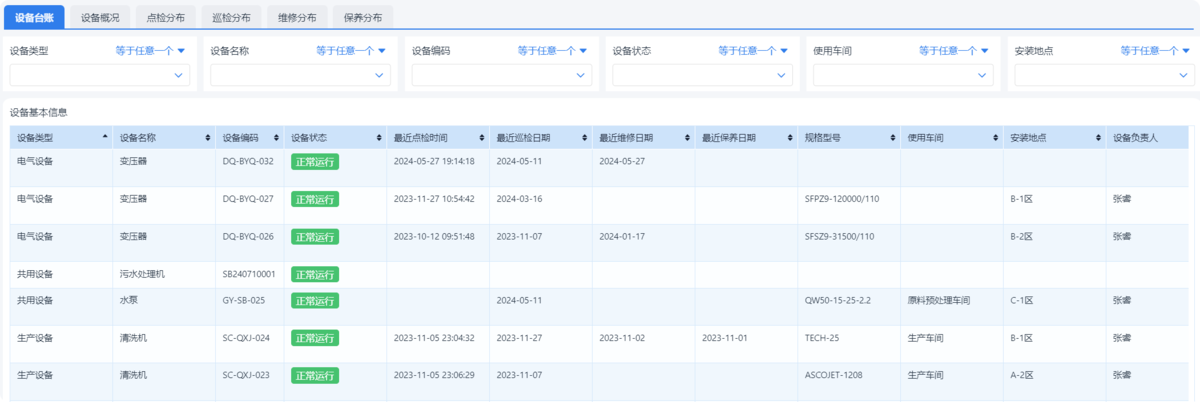
Task: Click 正常运行 status badge for DQ-BYQ-032
Action: tap(314, 161)
